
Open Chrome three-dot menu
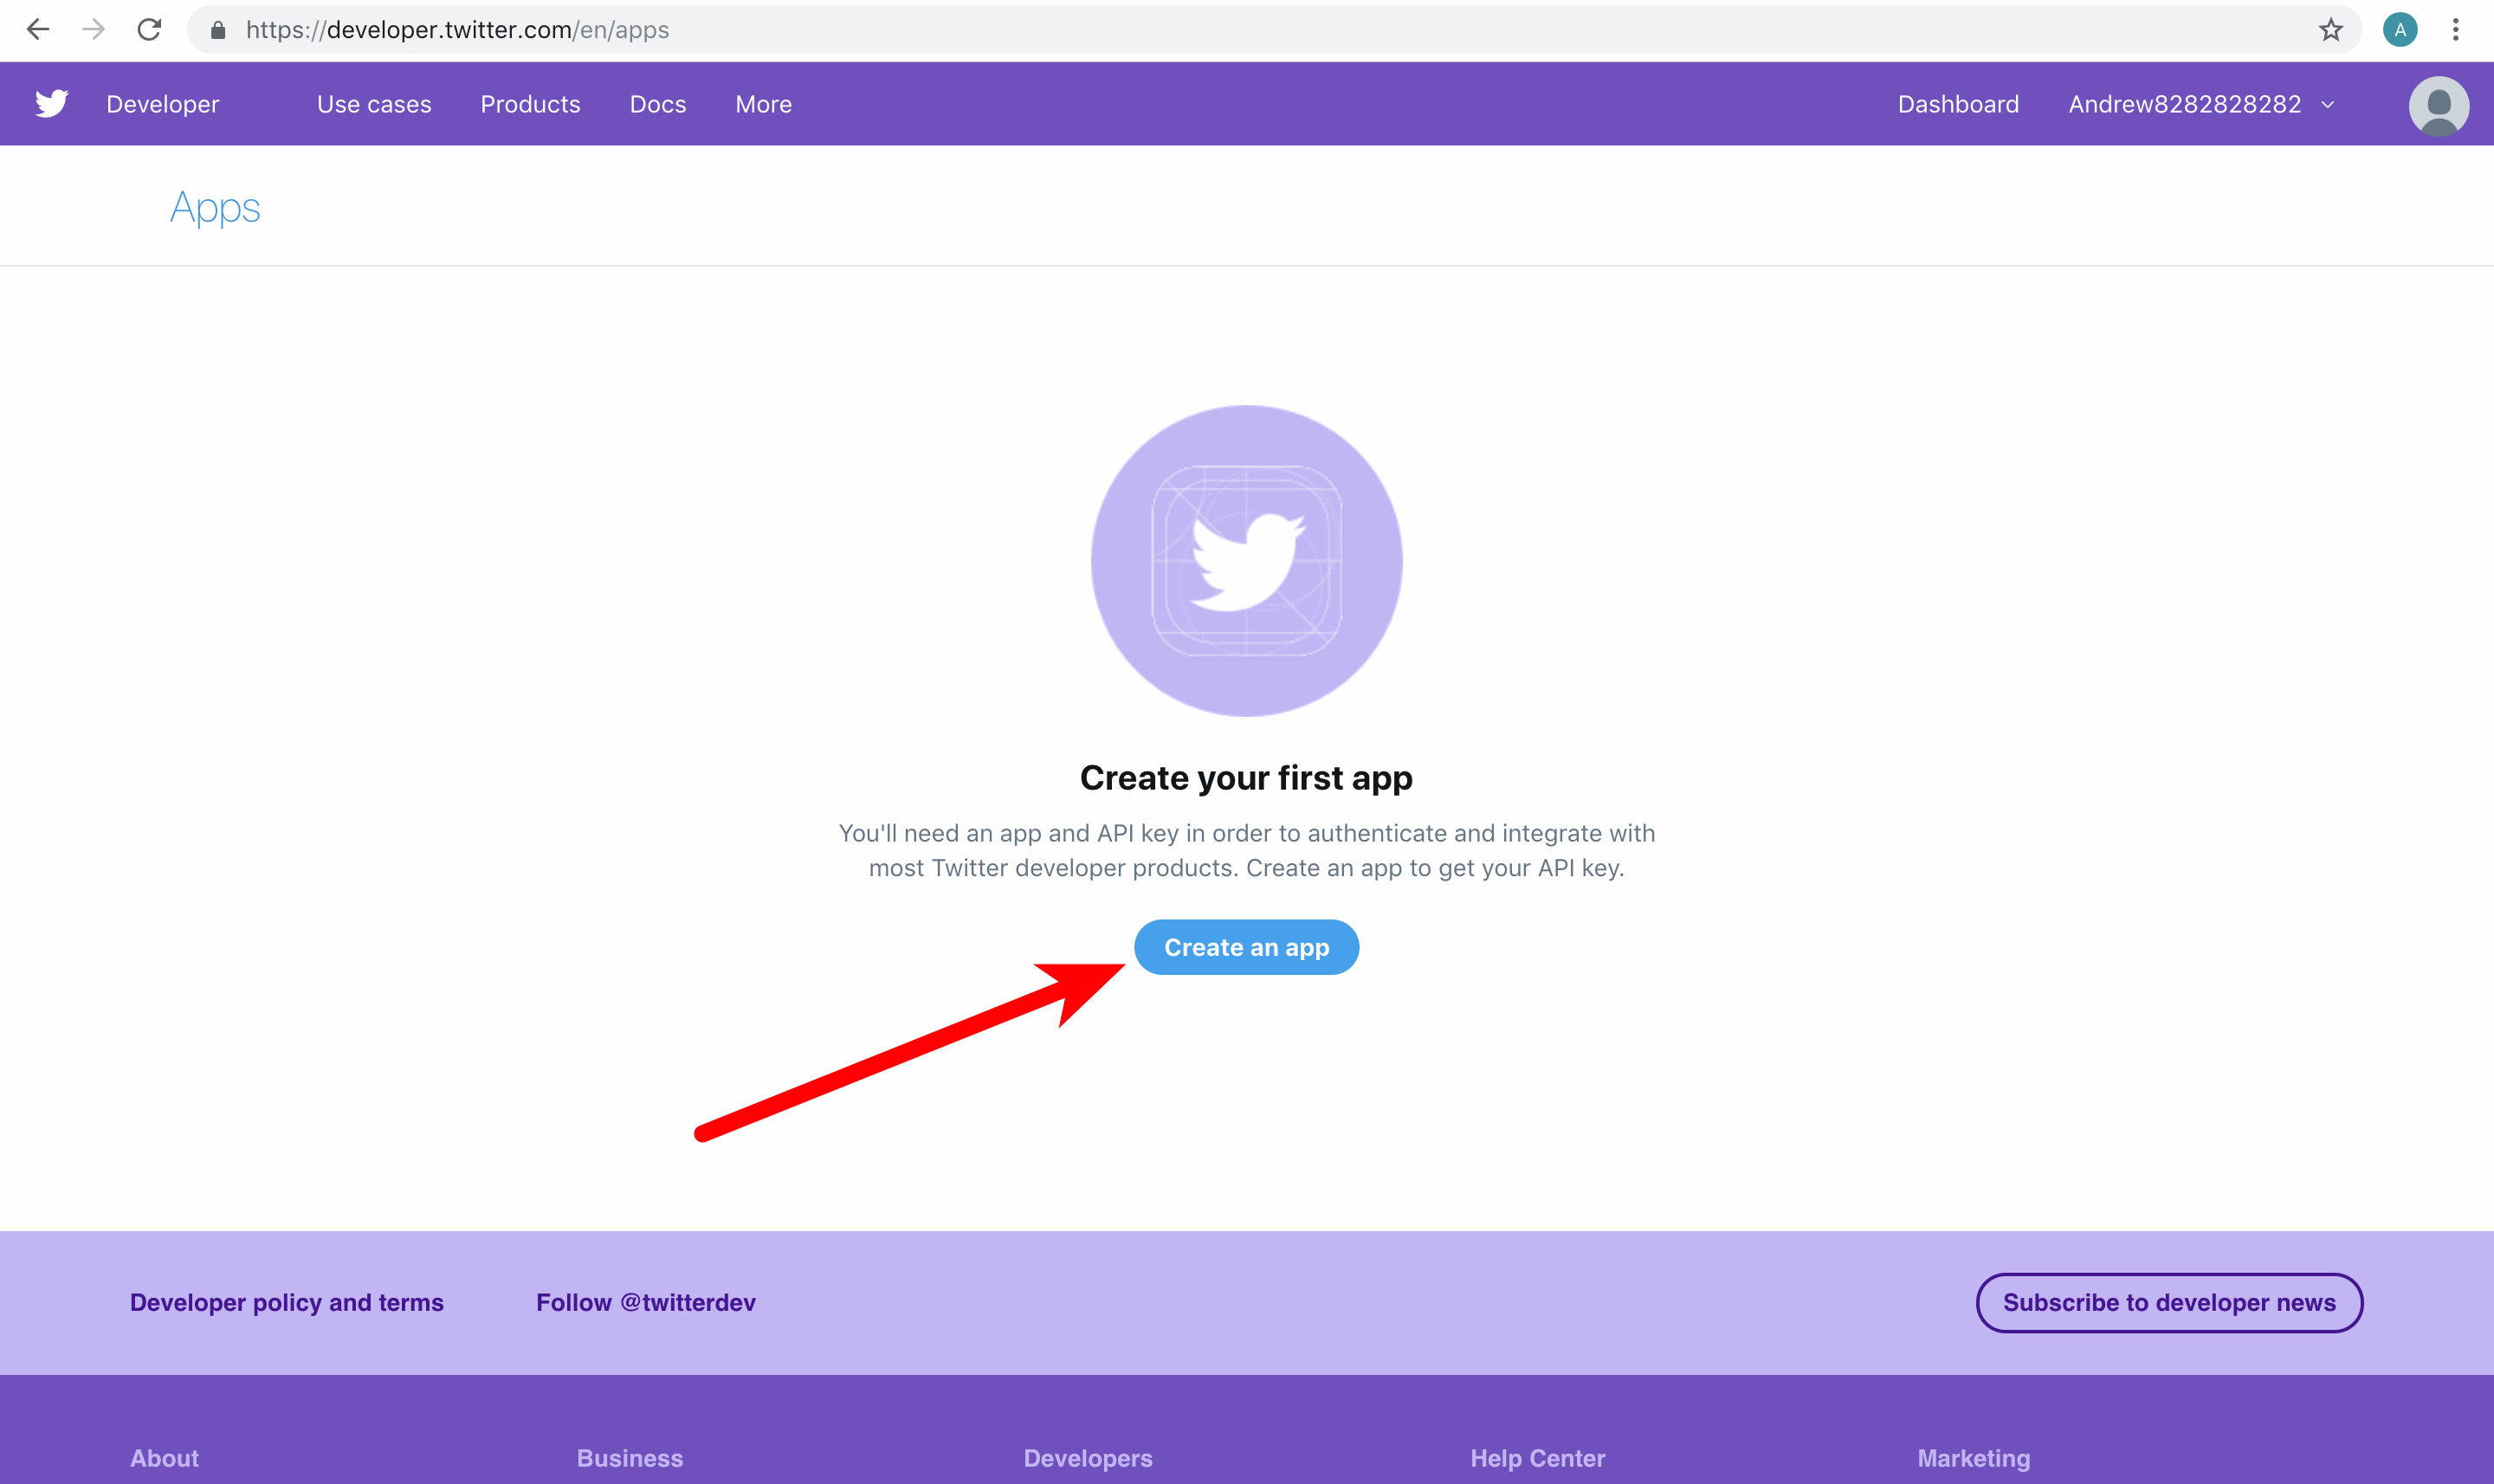tap(2456, 30)
